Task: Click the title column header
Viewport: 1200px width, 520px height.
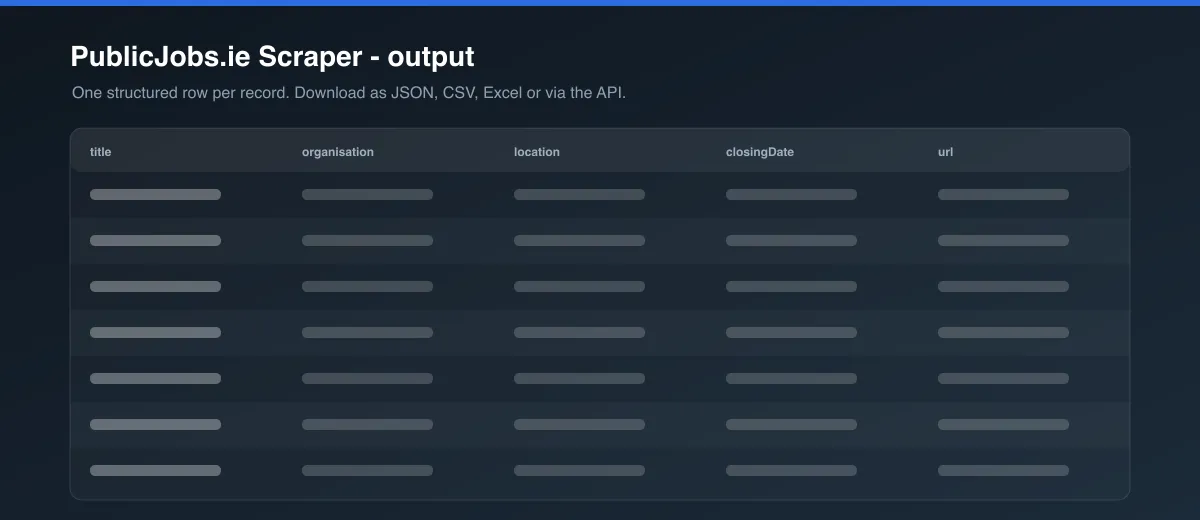Action: 100,152
